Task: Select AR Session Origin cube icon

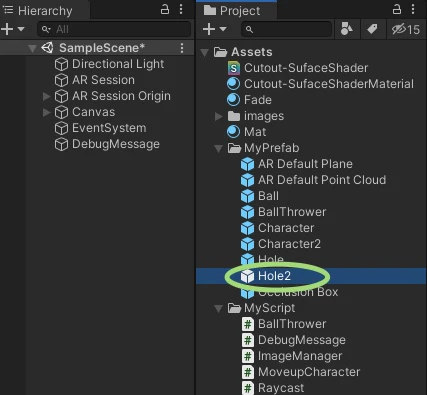Action: [61, 96]
